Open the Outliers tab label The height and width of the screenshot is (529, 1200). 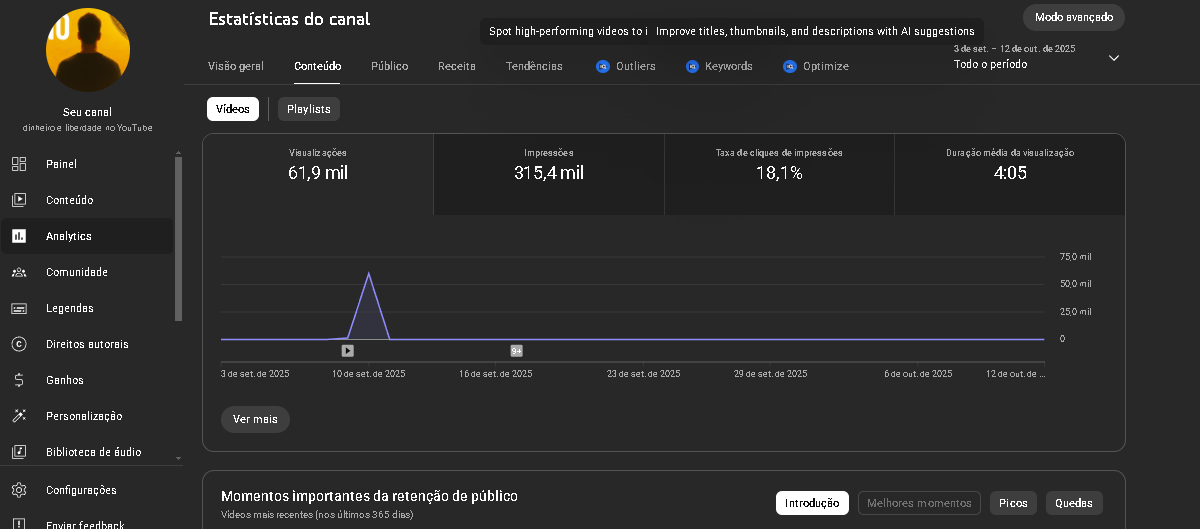click(636, 66)
